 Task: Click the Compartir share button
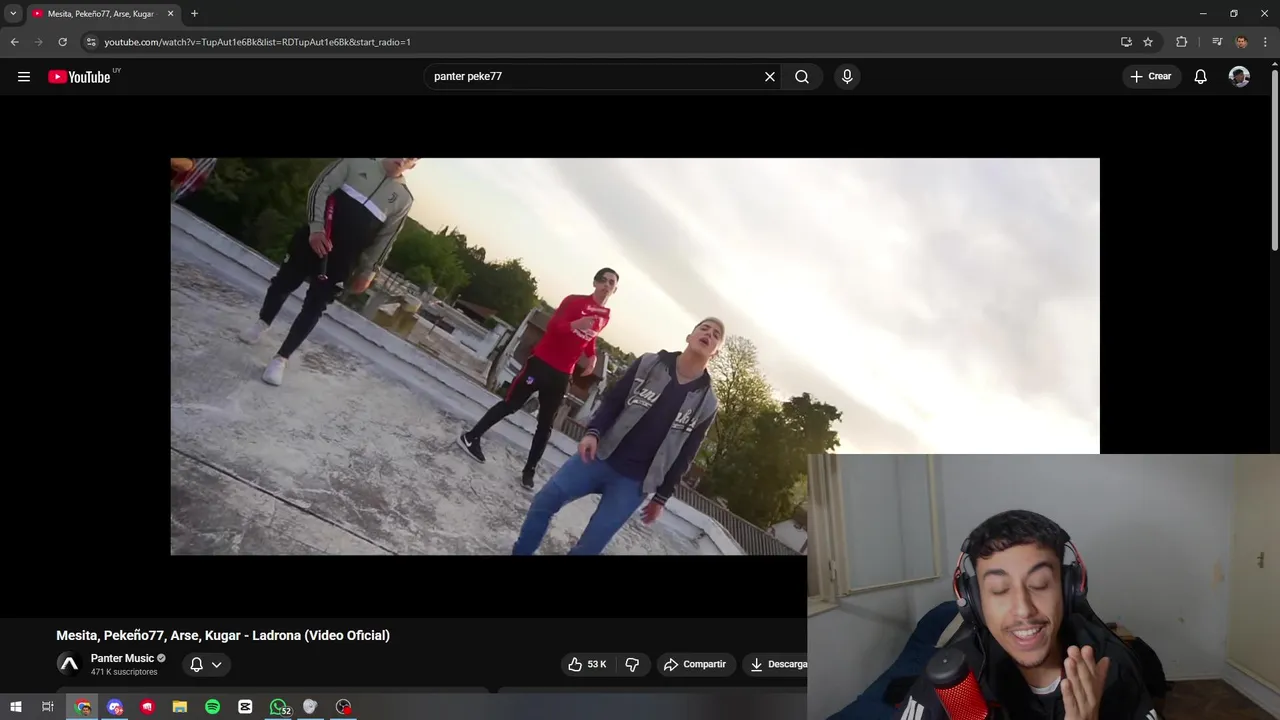click(695, 664)
